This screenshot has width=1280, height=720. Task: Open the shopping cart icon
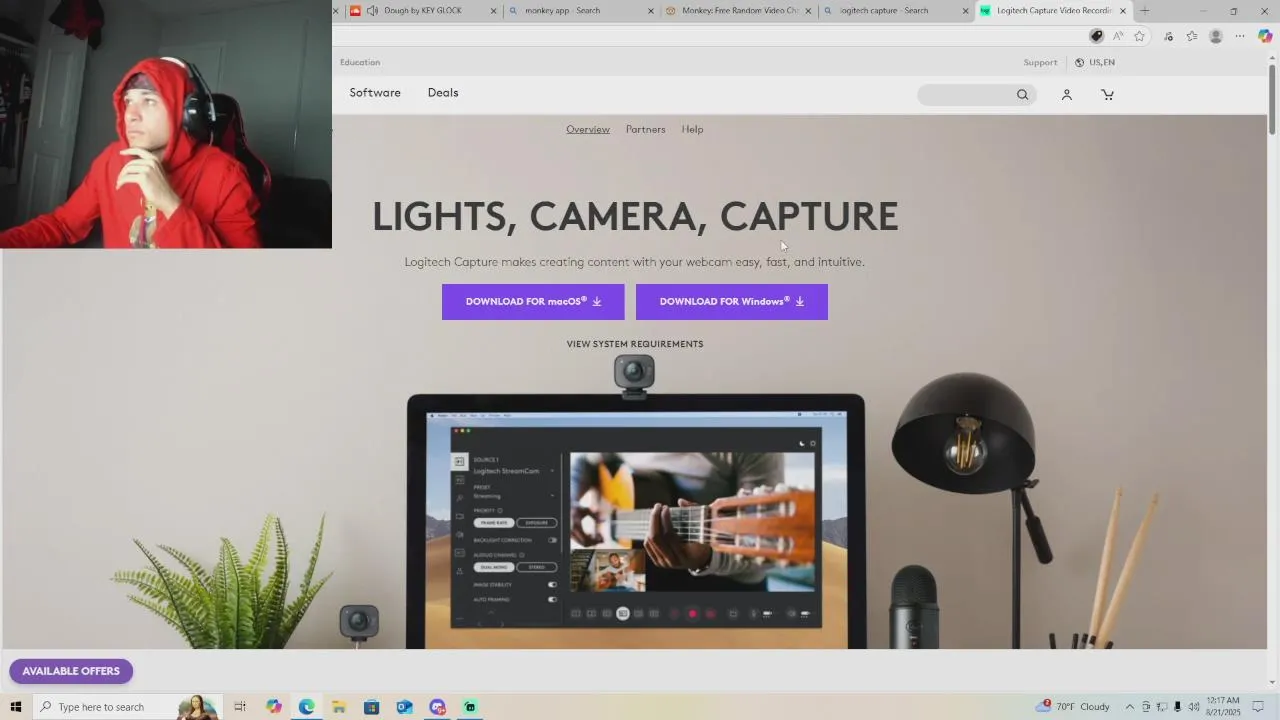tap(1107, 95)
